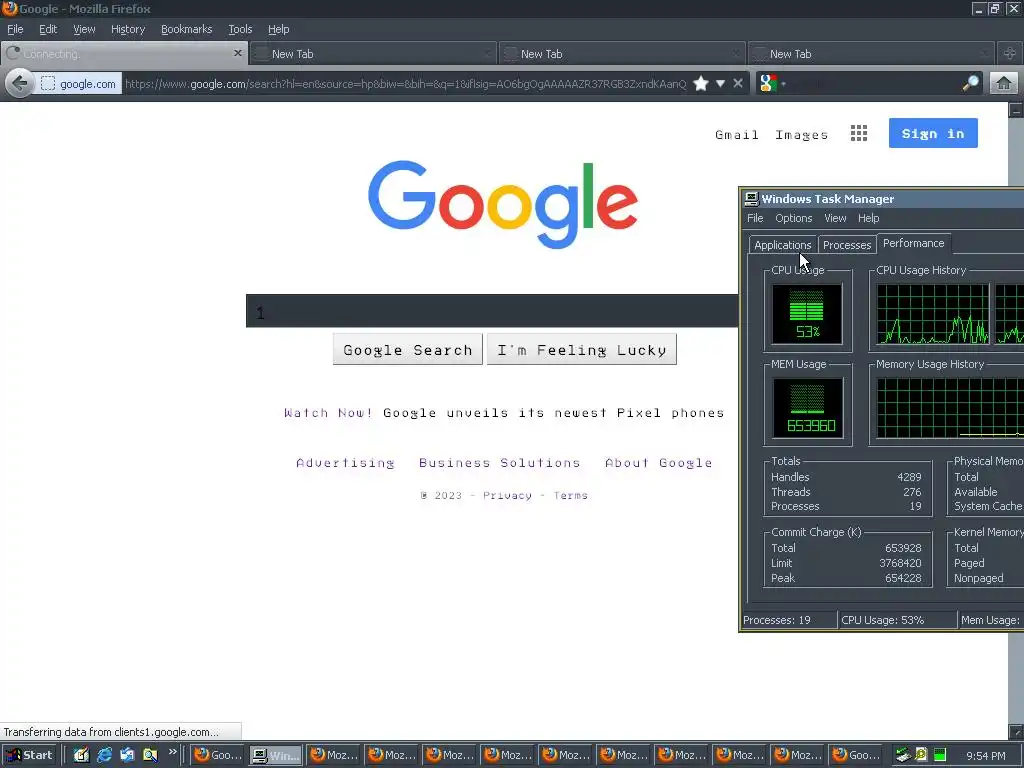This screenshot has height=768, width=1024.
Task: Click the Windows Start button
Action: tap(30, 755)
